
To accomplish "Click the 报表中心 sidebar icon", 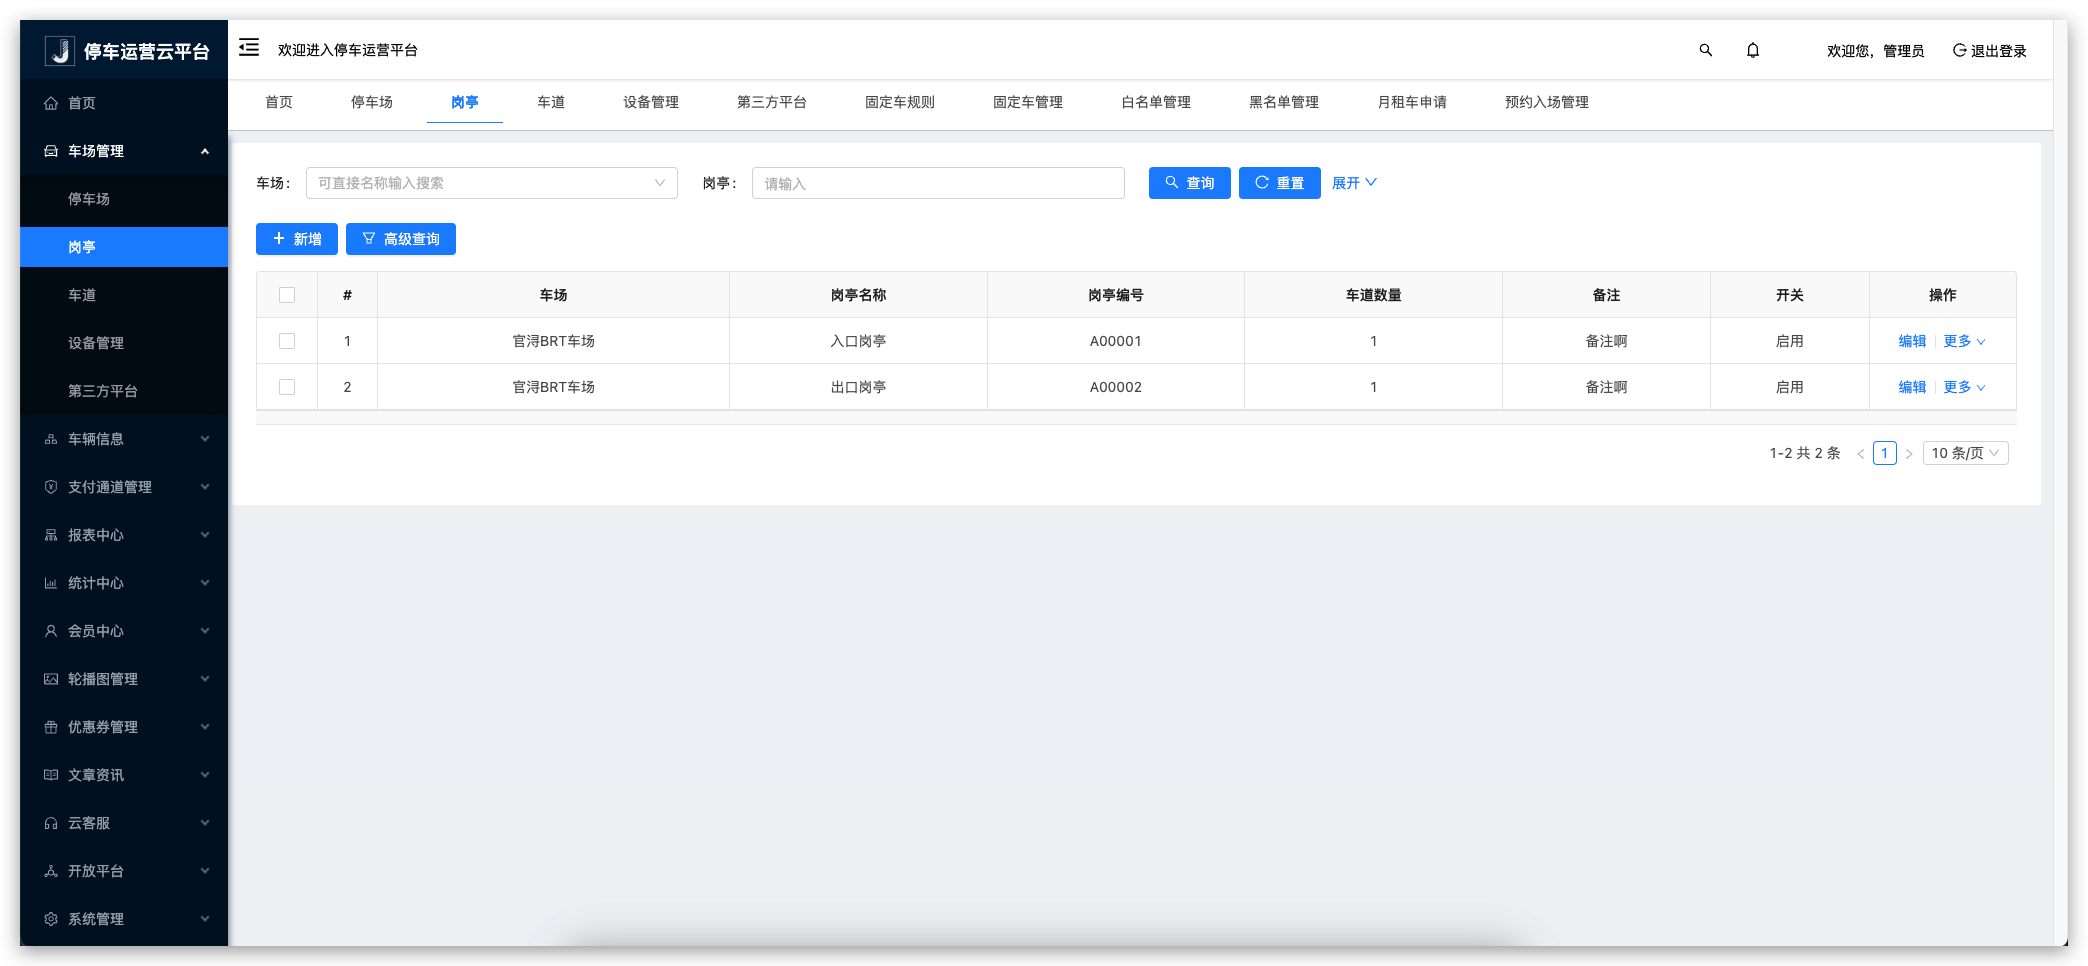I will click(51, 535).
